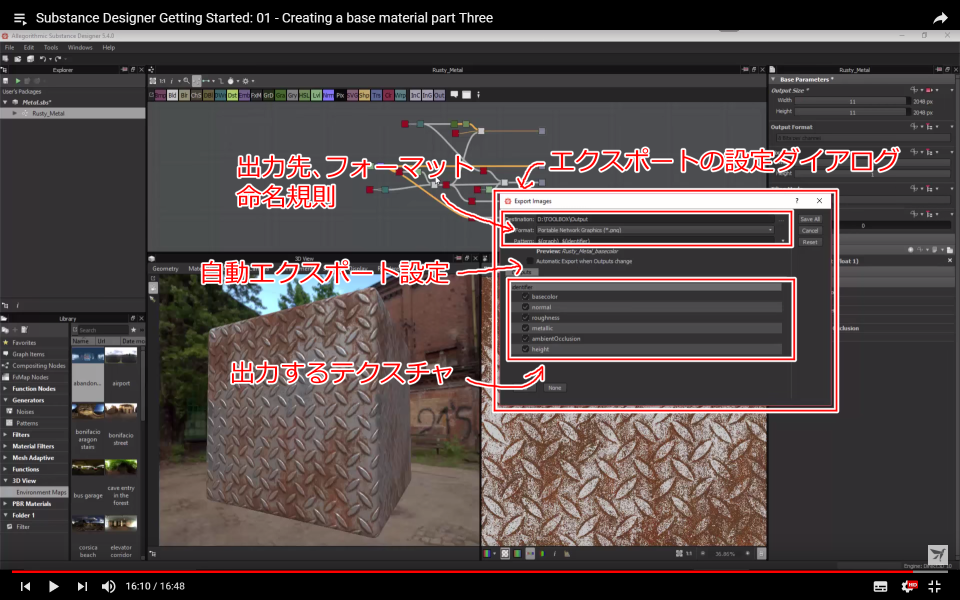Click the Levels (Lvl) node shortcut icon
960x600 pixels.
tap(316, 96)
